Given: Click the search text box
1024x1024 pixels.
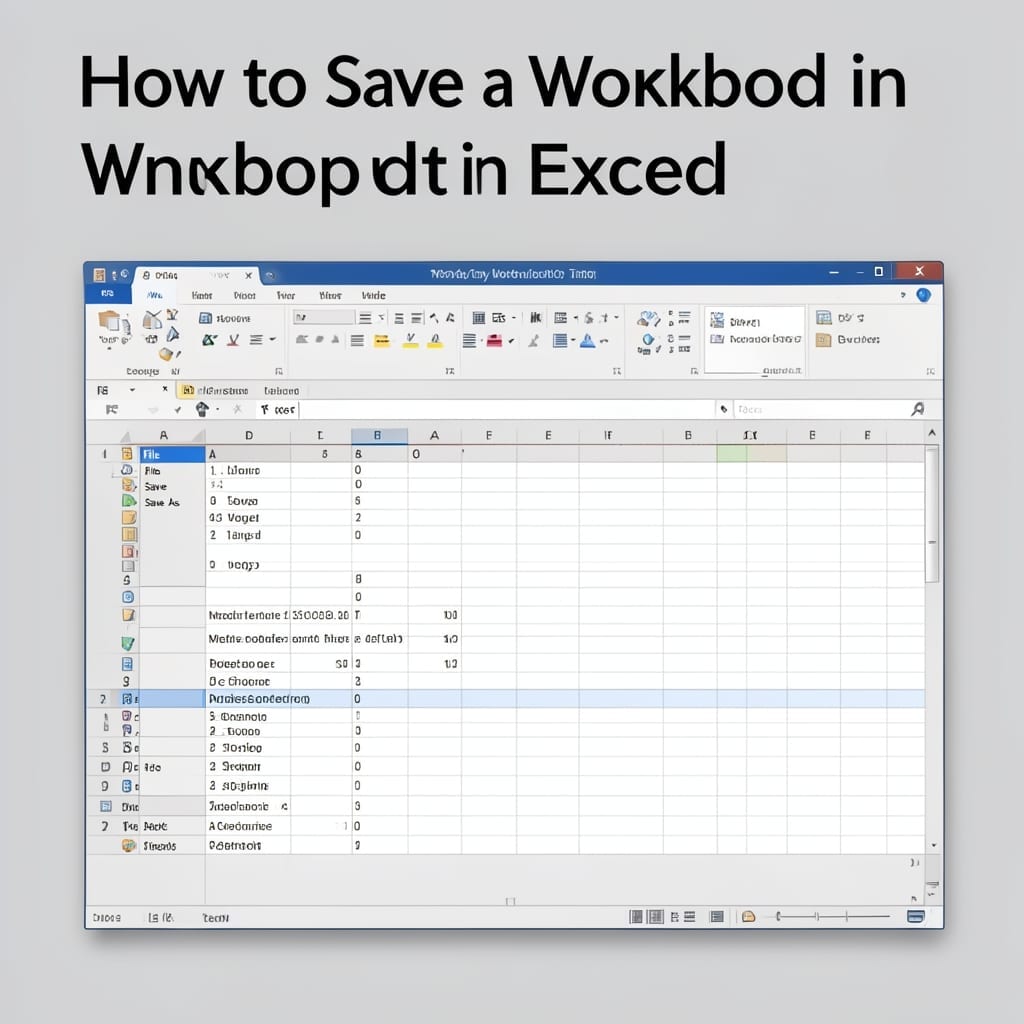Looking at the screenshot, I should point(820,409).
